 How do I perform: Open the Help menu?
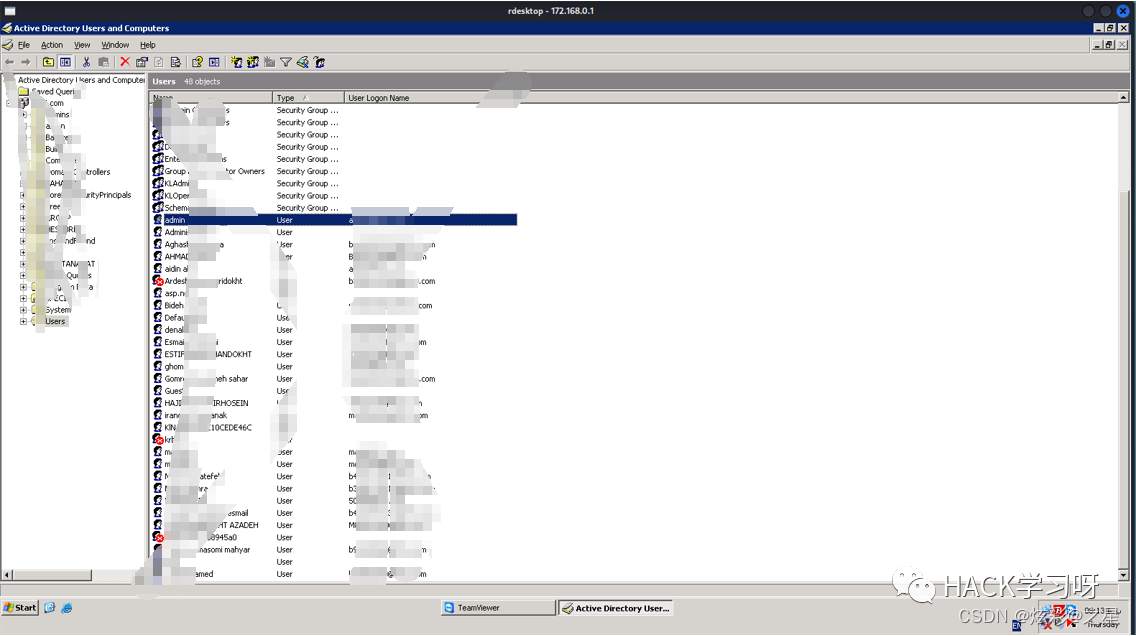148,45
